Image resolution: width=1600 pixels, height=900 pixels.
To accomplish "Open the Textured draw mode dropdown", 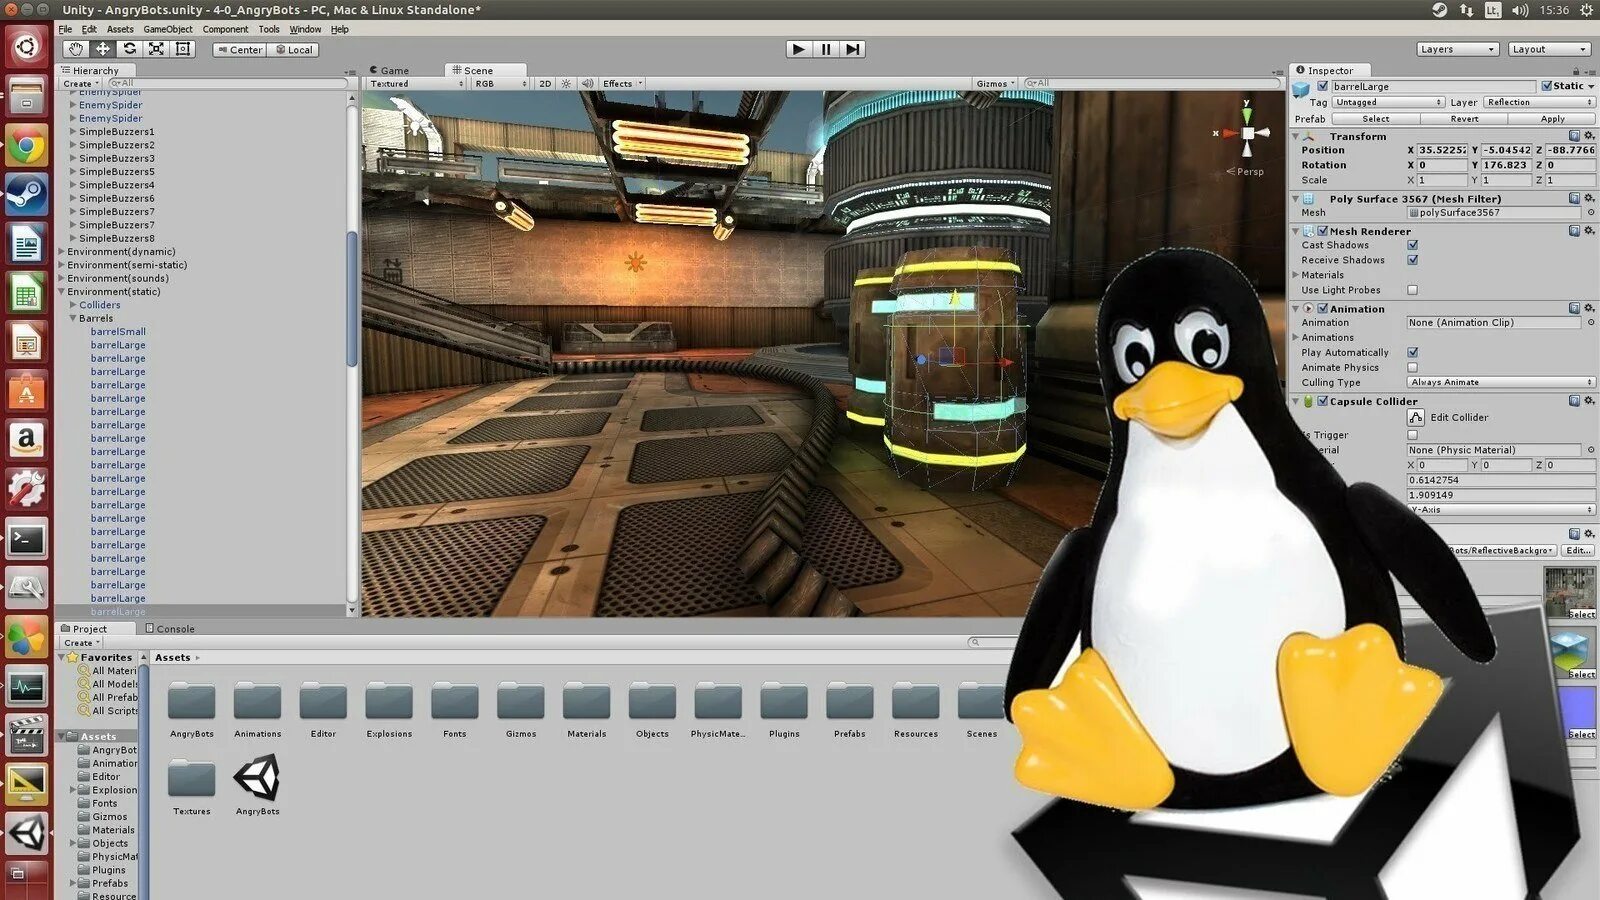I will tap(417, 84).
